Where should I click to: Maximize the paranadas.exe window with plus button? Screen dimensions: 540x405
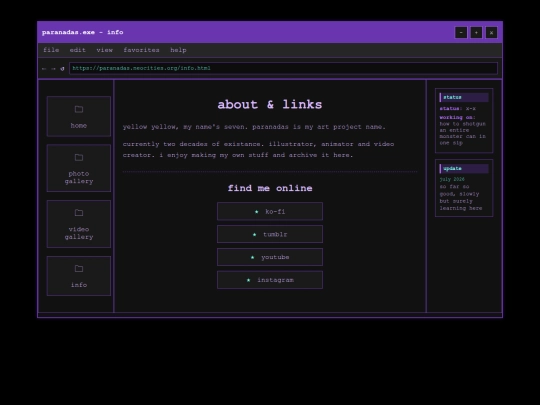[x=476, y=32]
